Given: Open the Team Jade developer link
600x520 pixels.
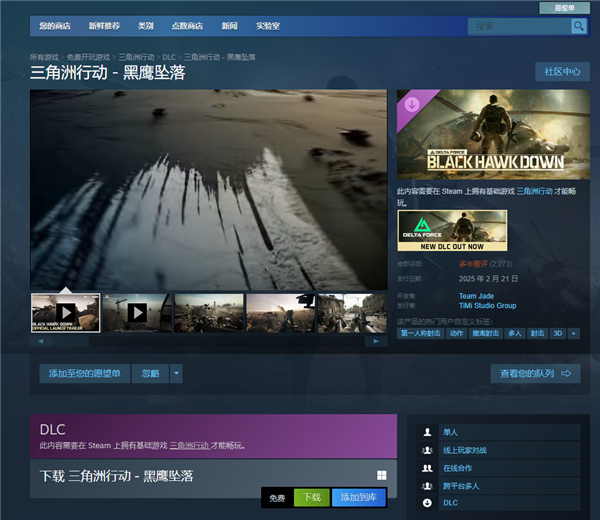Looking at the screenshot, I should coord(478,296).
